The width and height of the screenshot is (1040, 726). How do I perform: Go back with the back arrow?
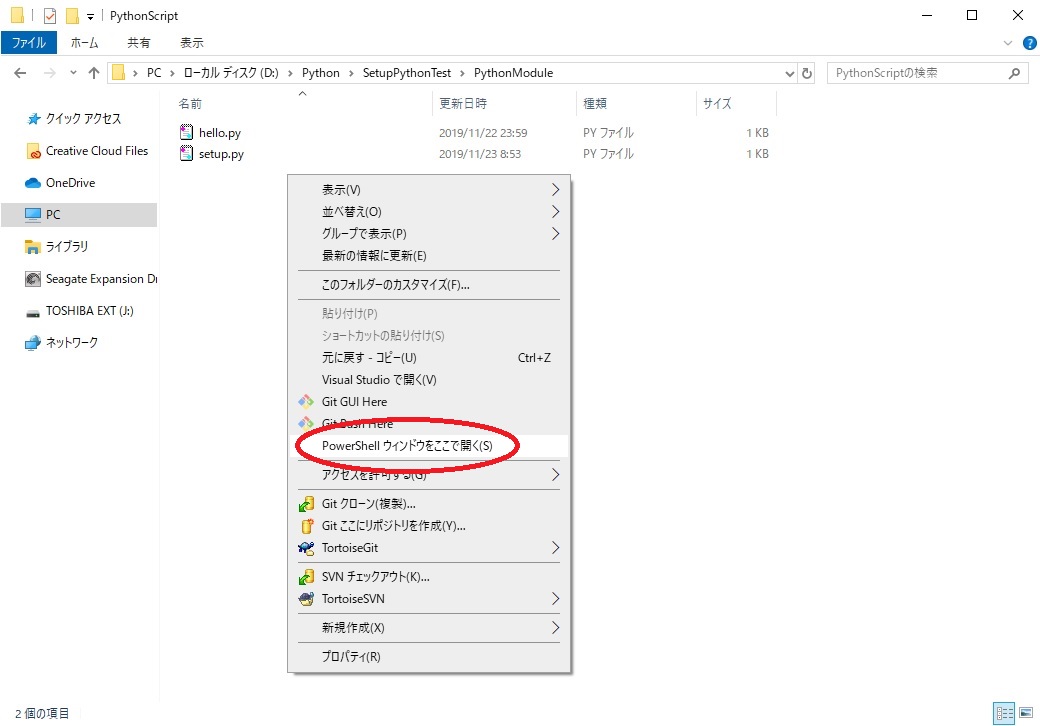21,73
